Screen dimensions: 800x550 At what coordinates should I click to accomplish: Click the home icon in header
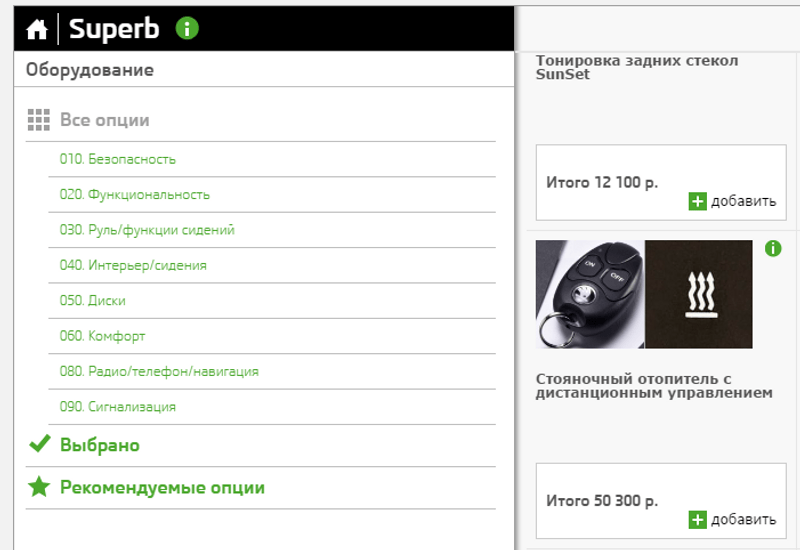pos(37,30)
